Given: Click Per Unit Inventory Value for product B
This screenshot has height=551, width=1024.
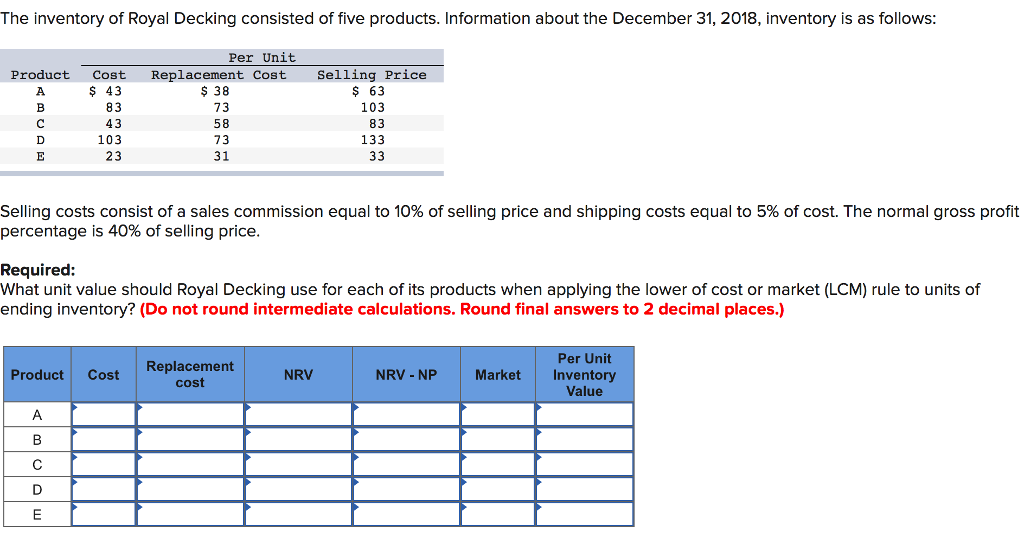Looking at the screenshot, I should point(585,440).
